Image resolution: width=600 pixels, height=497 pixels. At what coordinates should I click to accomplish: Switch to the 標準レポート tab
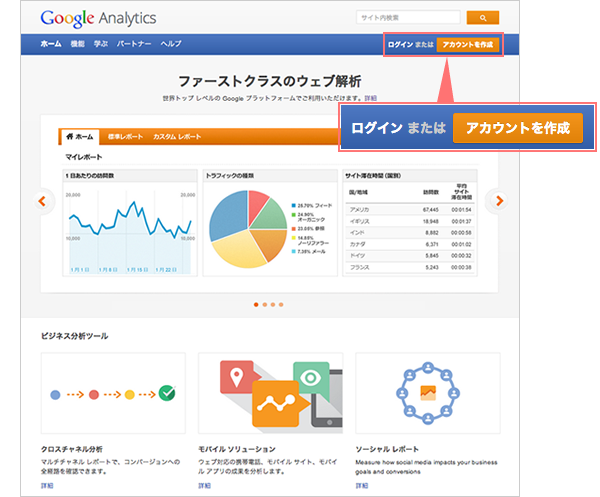coord(125,137)
